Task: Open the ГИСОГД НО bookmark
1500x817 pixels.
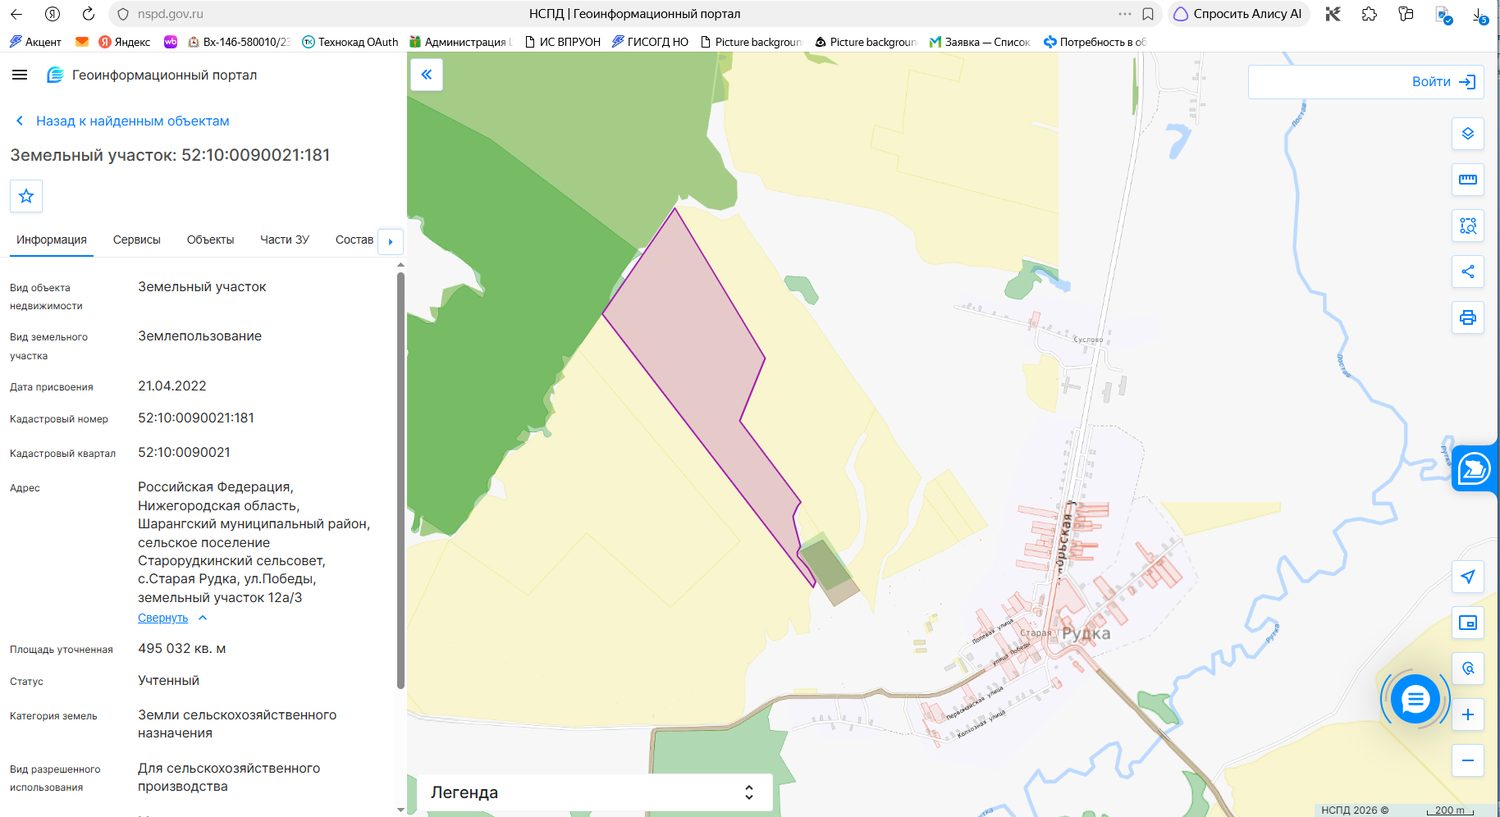Action: [x=650, y=42]
